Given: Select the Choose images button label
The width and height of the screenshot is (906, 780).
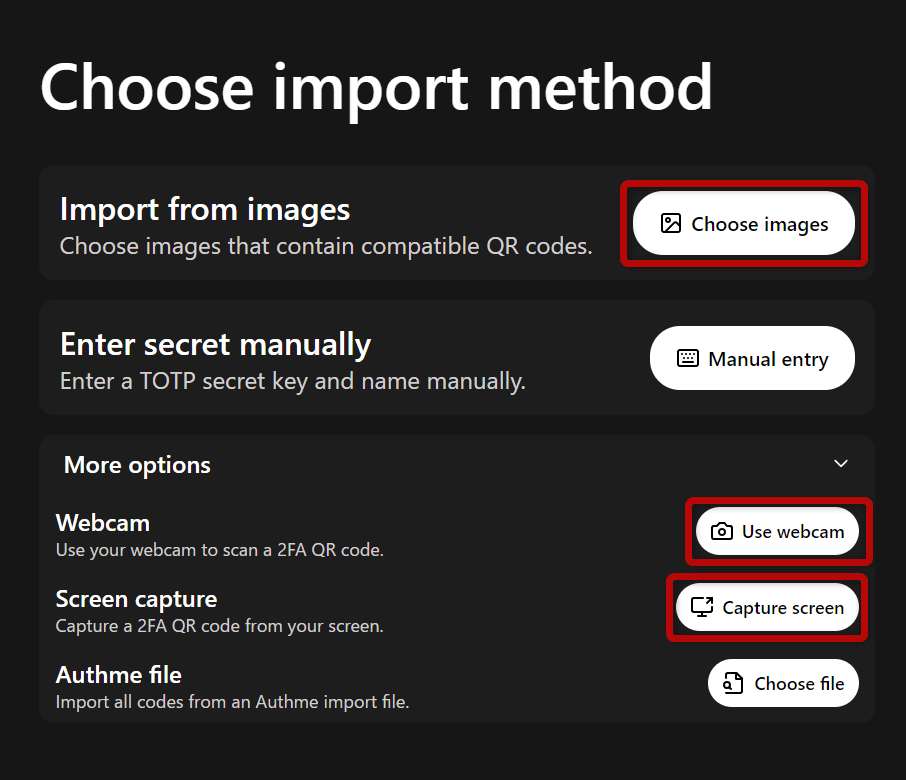Looking at the screenshot, I should click(x=759, y=224).
